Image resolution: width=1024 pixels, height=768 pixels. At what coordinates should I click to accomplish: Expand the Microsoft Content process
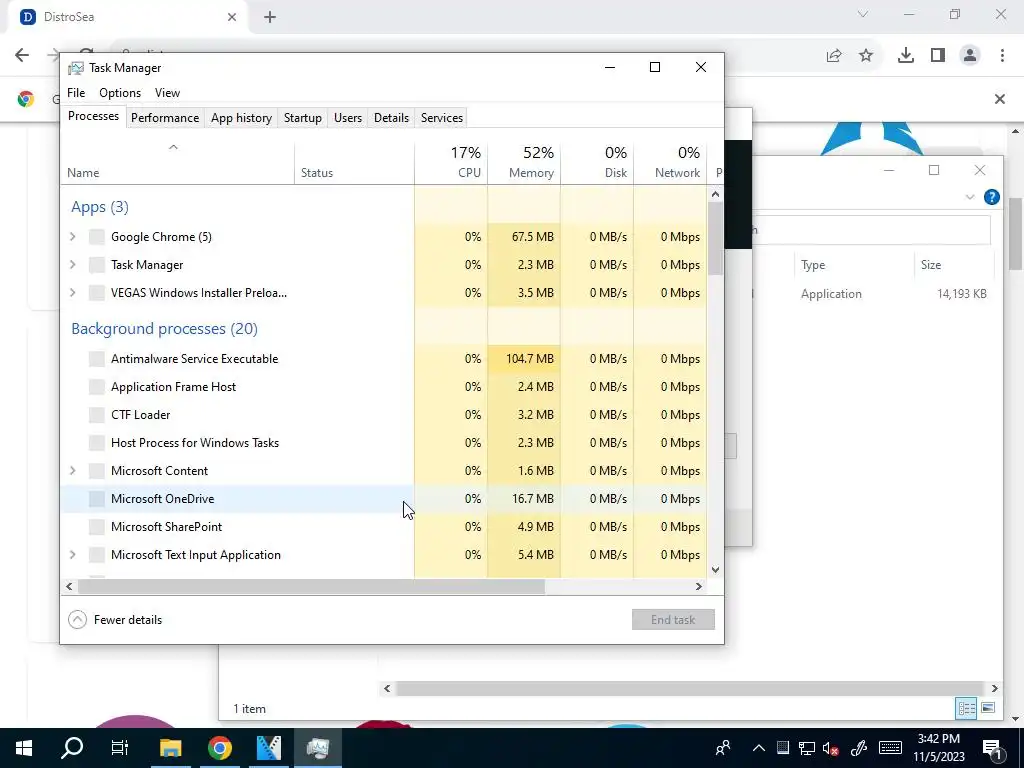click(72, 470)
